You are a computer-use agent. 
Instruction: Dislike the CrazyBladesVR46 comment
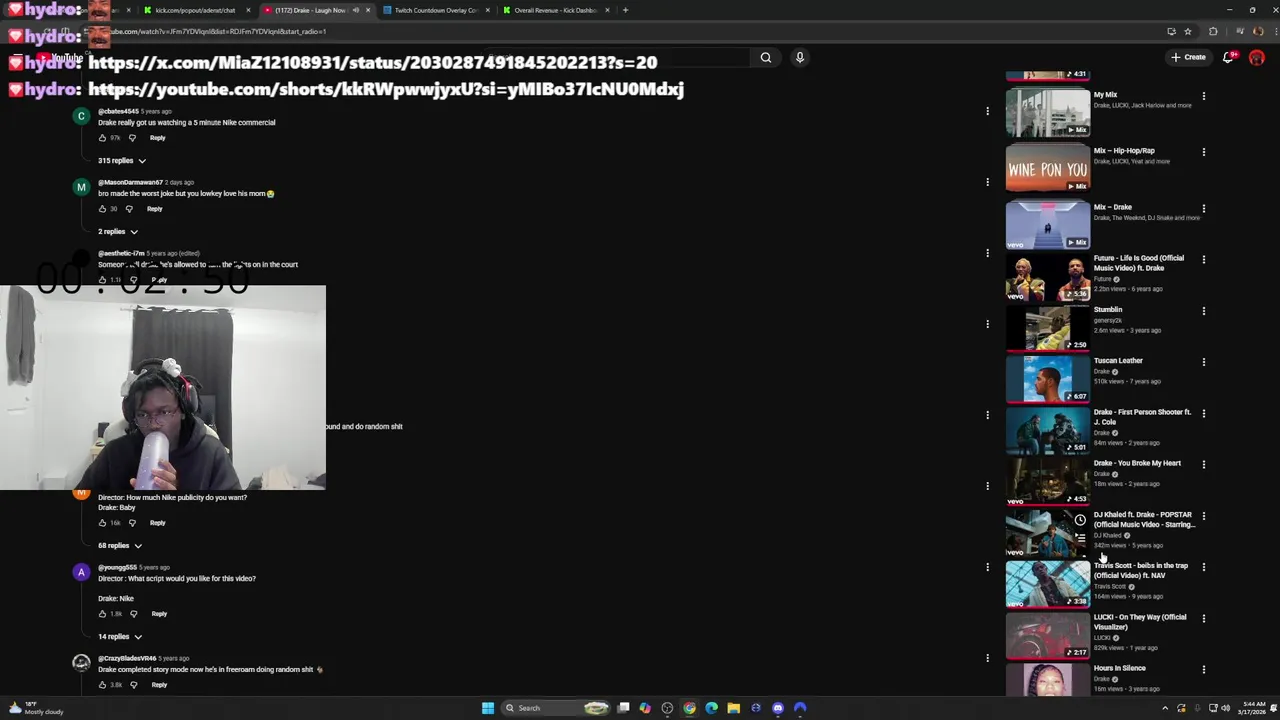[134, 685]
